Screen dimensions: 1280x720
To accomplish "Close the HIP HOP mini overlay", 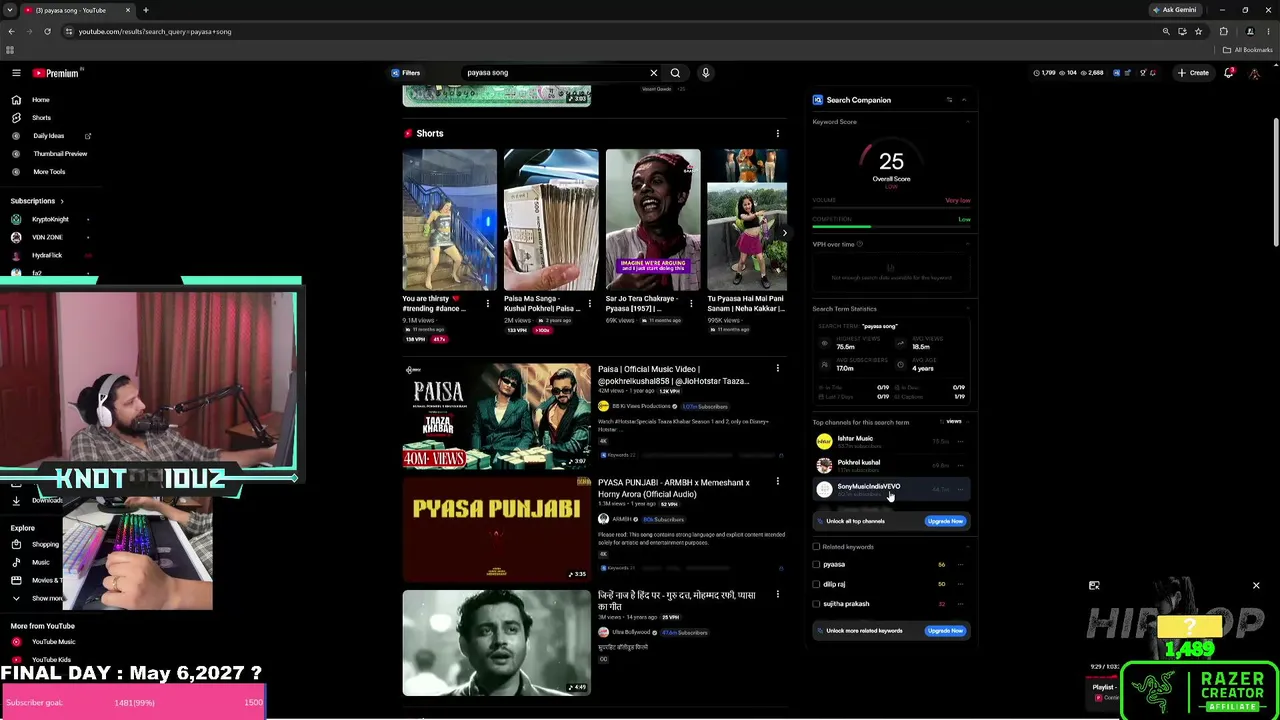I will [1256, 586].
